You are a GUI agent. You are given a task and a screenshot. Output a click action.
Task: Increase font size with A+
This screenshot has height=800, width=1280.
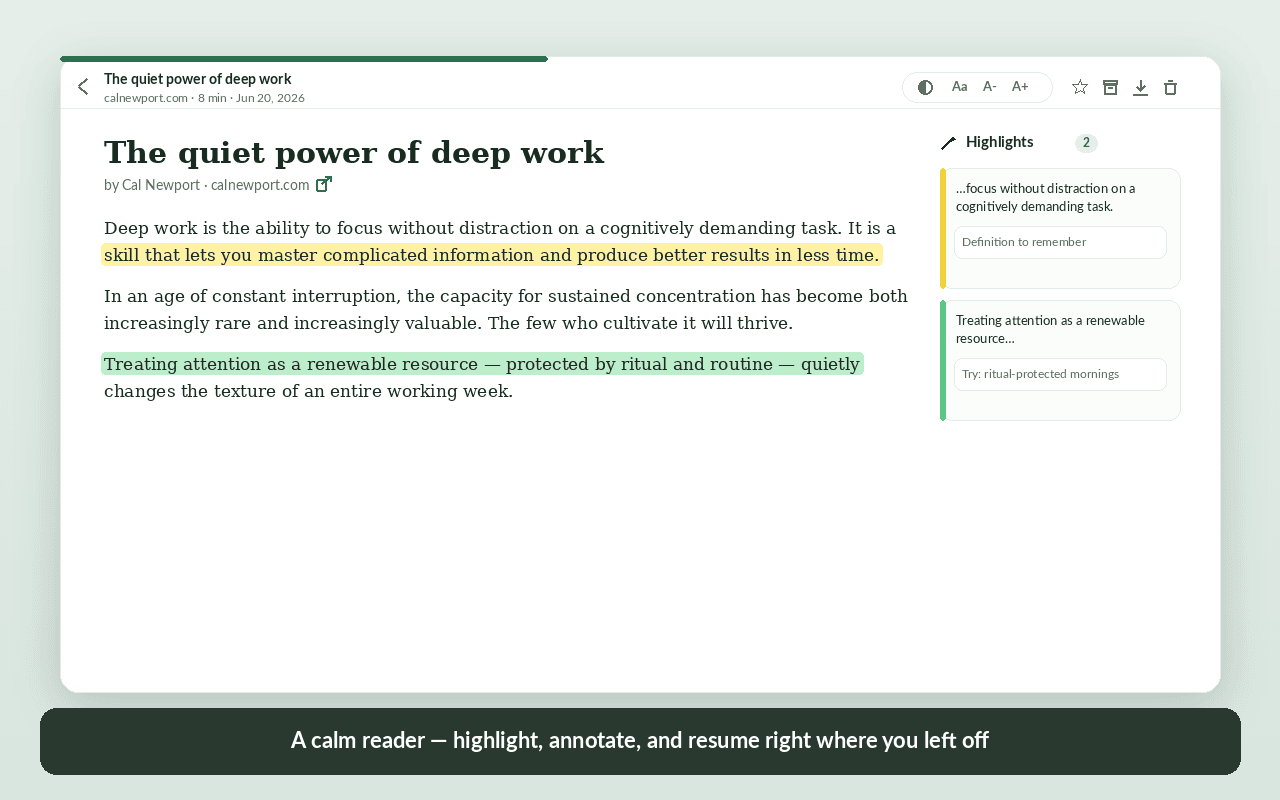(x=1020, y=87)
